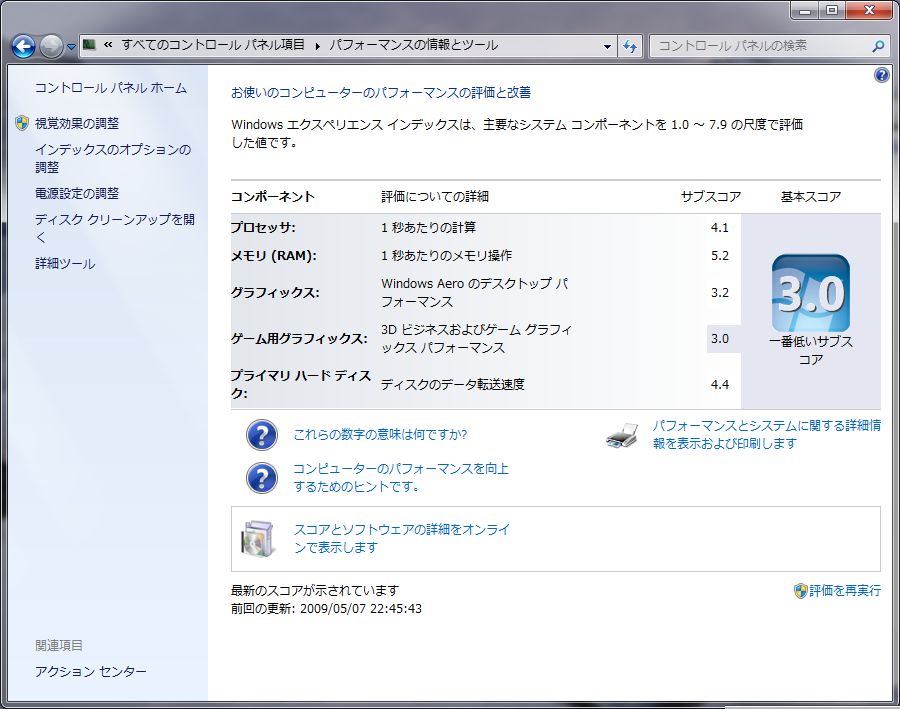900x709 pixels.
Task: Click the 3.0 base score badge
Action: 810,293
